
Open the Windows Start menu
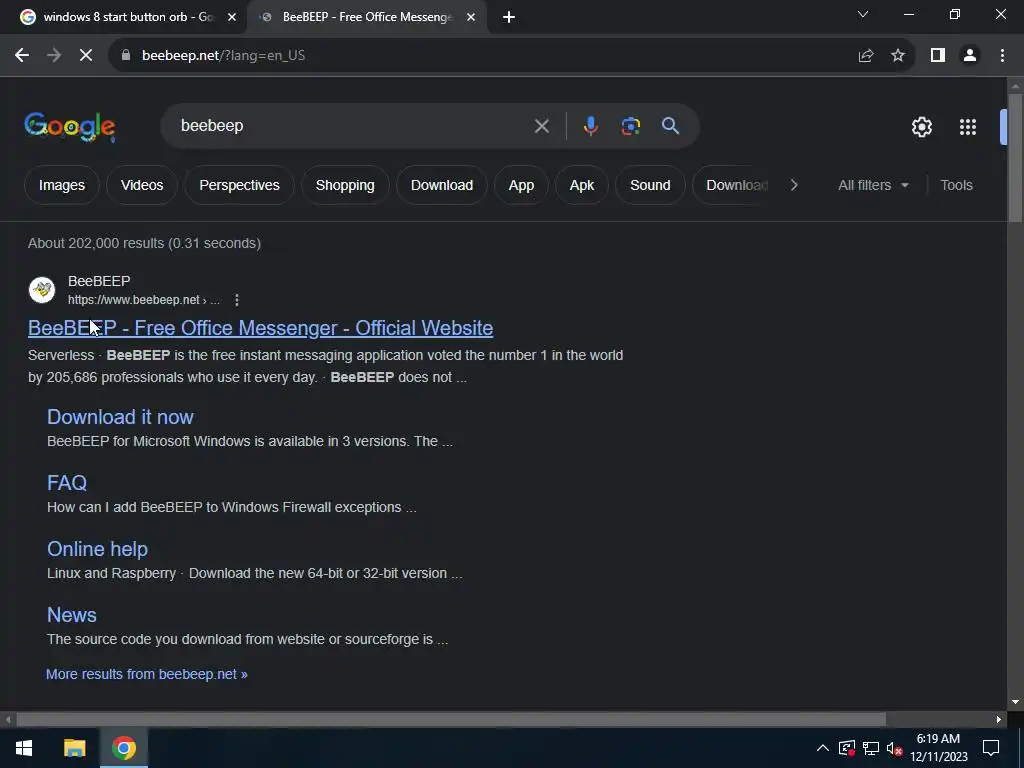click(x=24, y=748)
